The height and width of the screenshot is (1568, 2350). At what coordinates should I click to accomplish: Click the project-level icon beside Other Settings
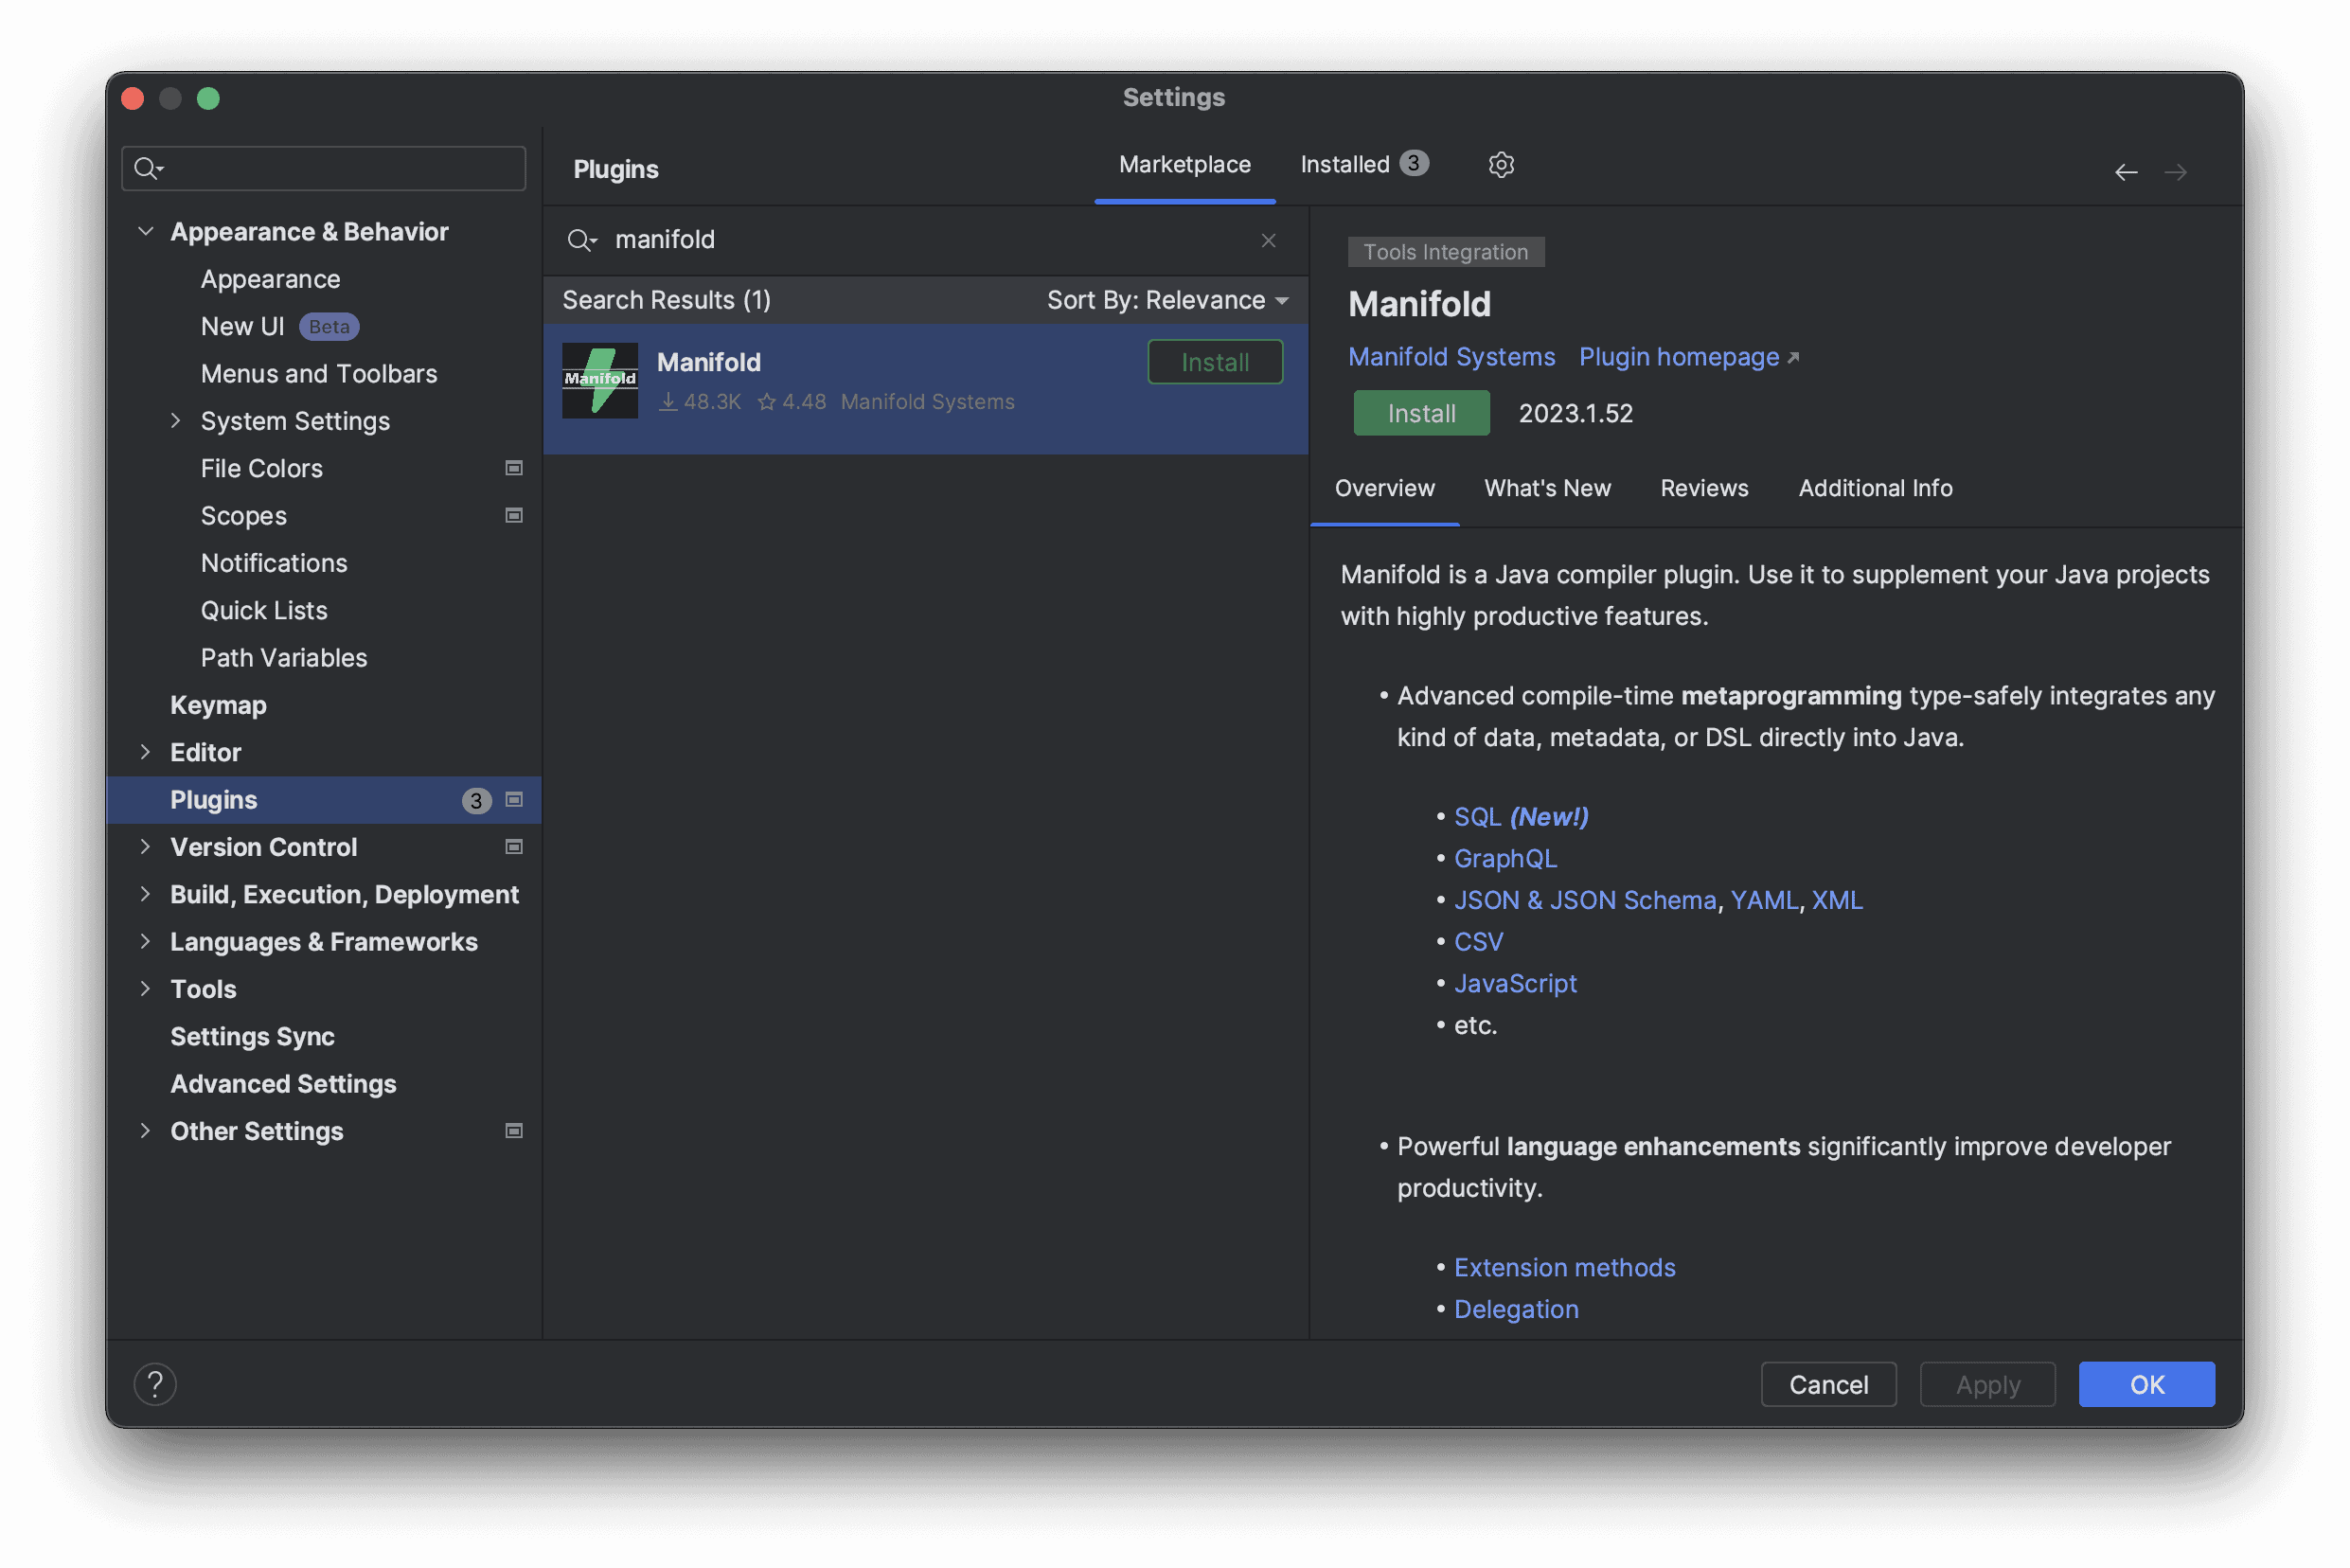[514, 1131]
